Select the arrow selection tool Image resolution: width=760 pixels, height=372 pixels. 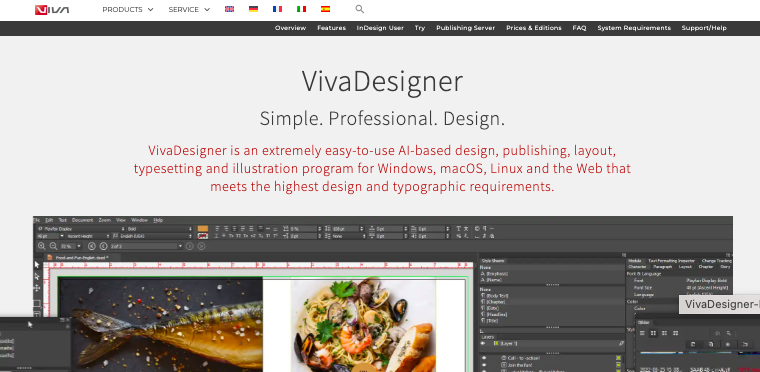(x=37, y=265)
